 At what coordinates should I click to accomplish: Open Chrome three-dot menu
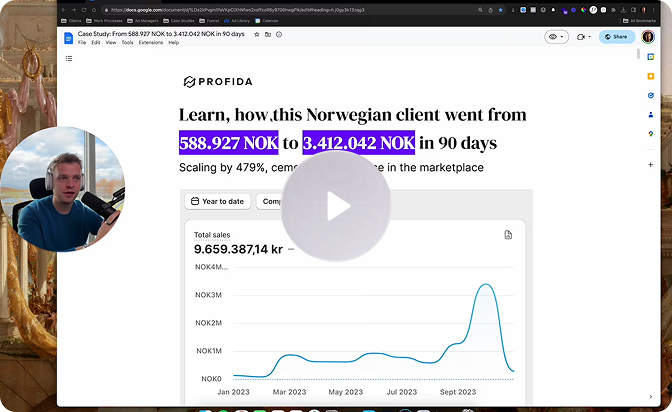point(654,10)
